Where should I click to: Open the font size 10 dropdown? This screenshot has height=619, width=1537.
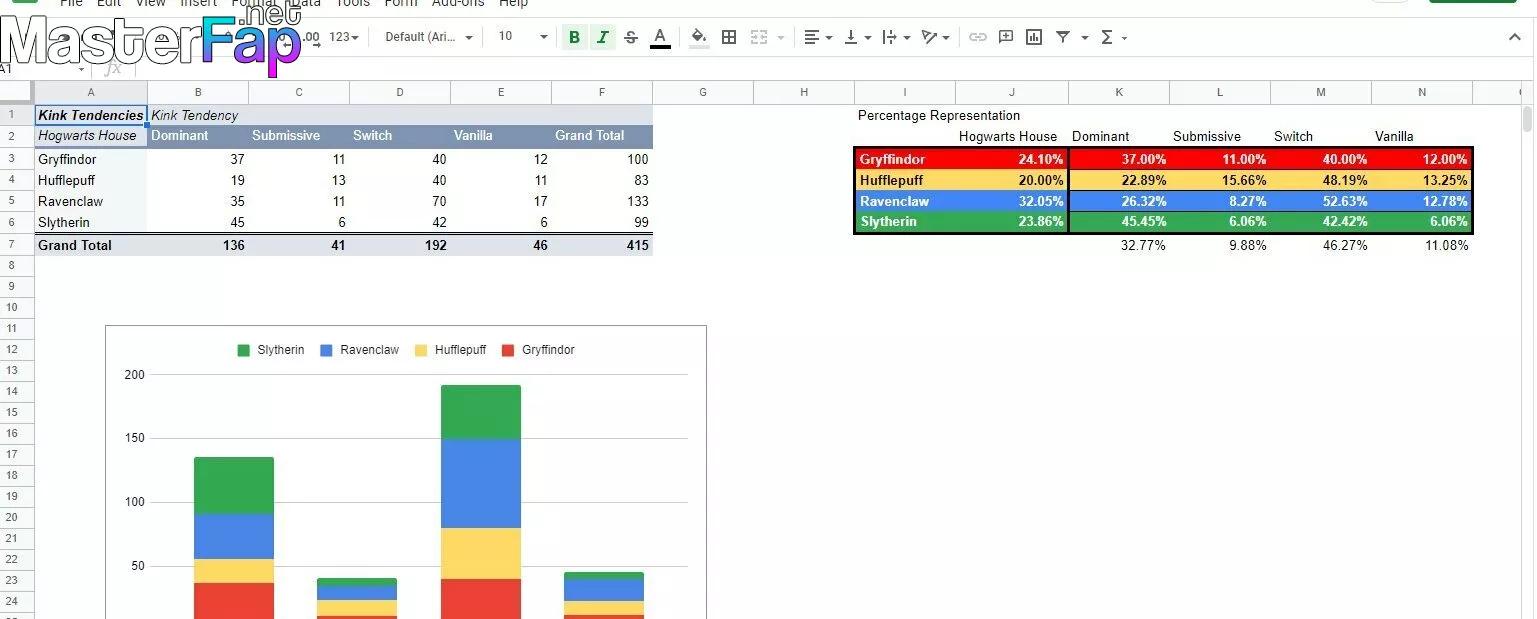[523, 37]
